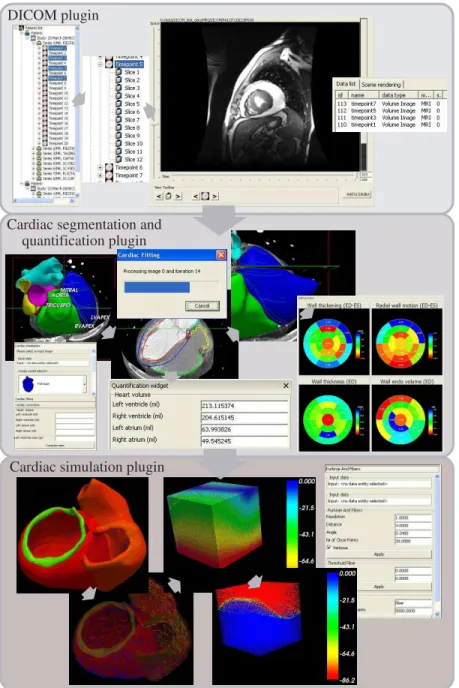Click the Compute mass button in left panel
The height and width of the screenshot is (688, 459).
click(55, 445)
